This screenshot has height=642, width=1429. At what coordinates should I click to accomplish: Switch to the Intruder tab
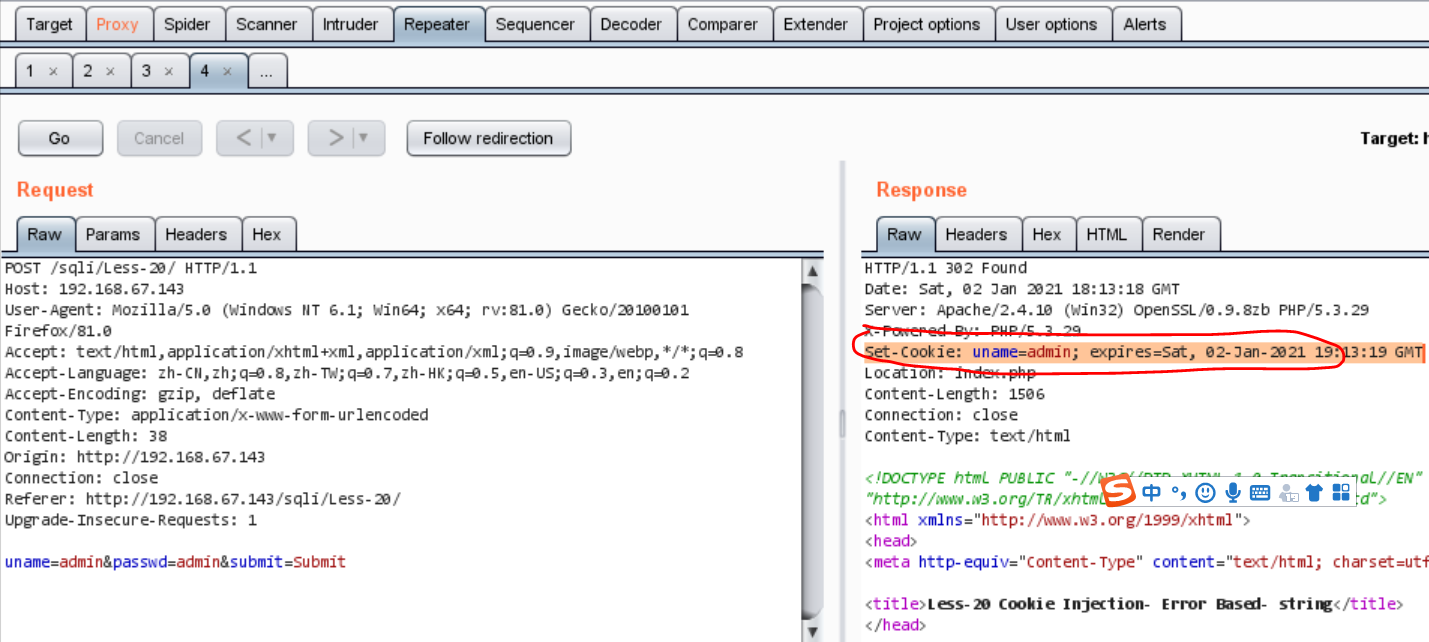pos(352,22)
